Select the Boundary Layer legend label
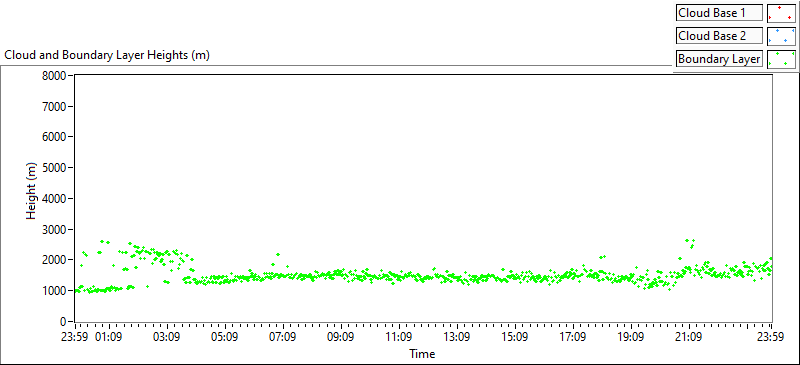 click(719, 59)
